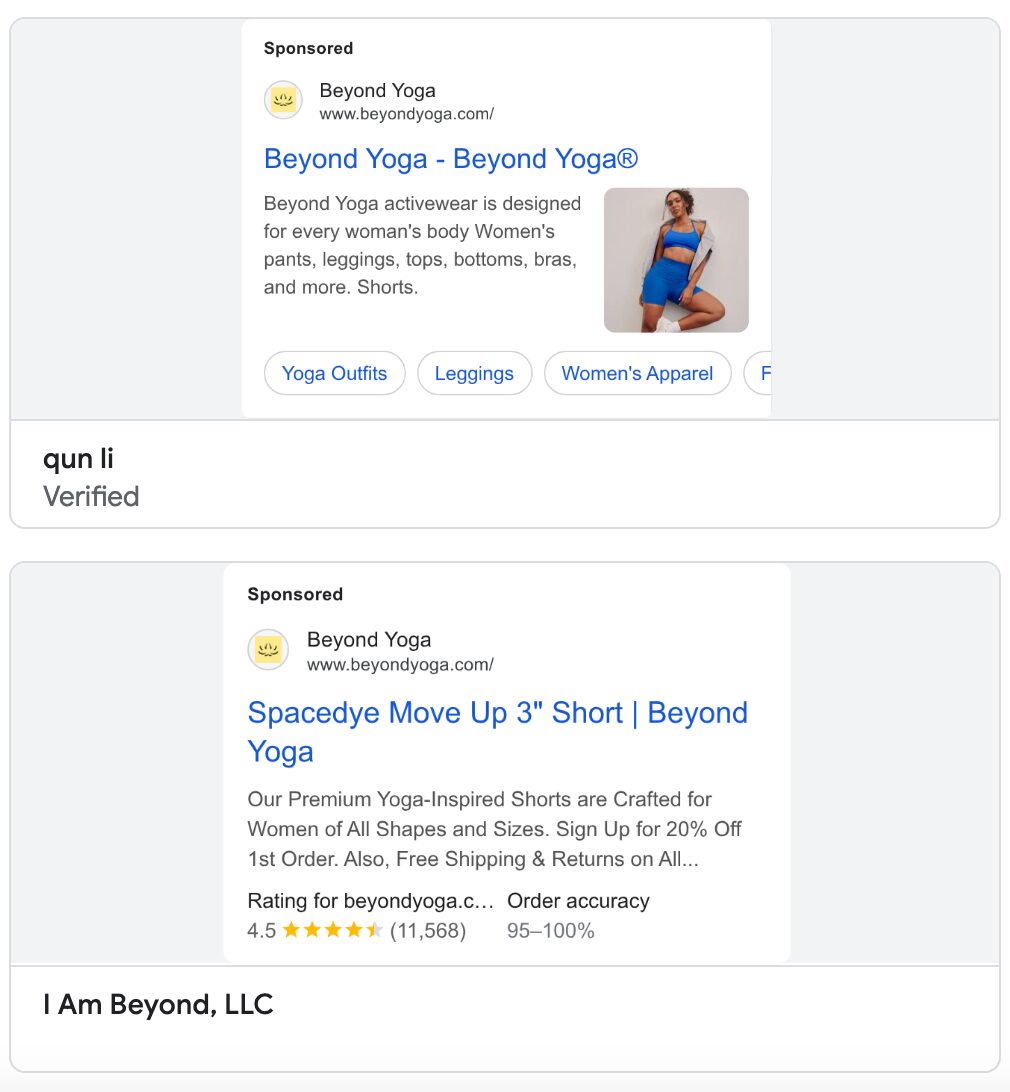Click the Women's Apparel suggestion chip
This screenshot has height=1092, width=1010.
tap(637, 373)
